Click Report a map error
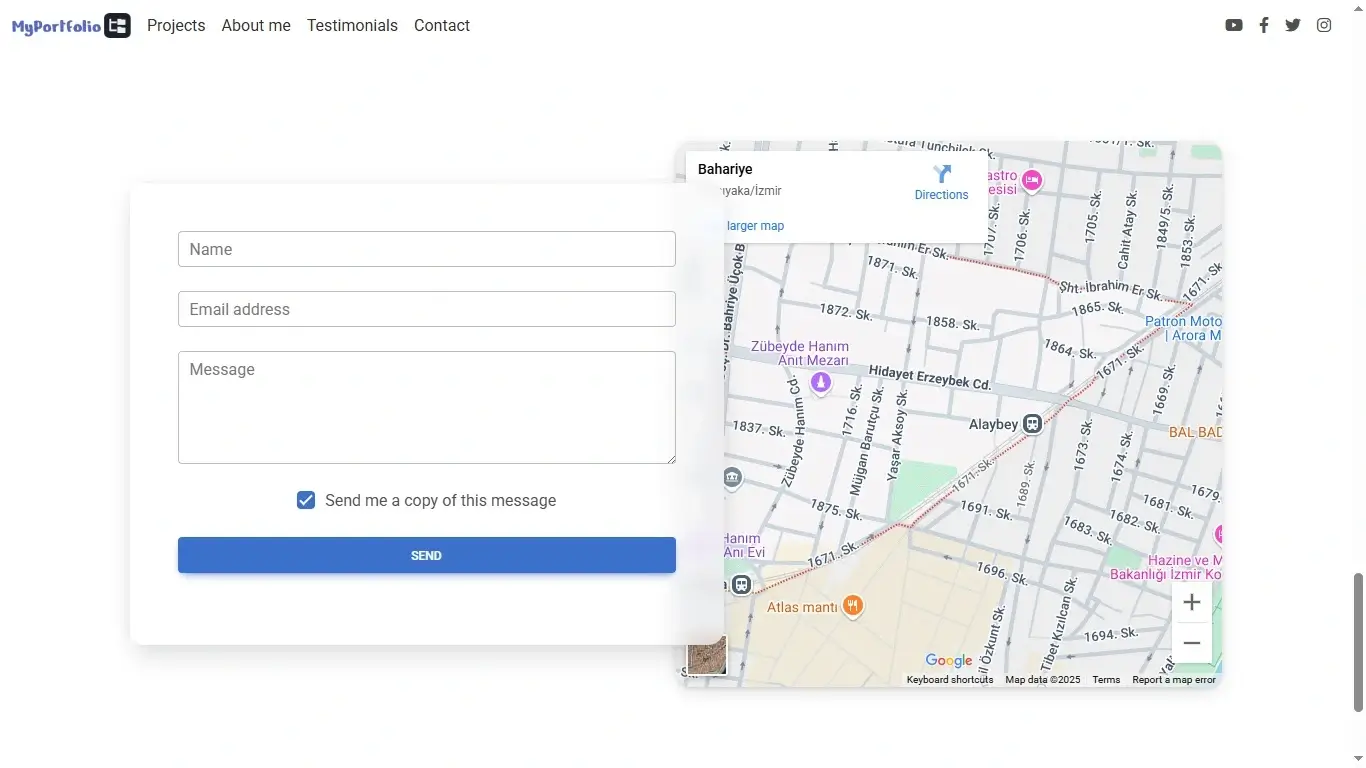Image resolution: width=1366 pixels, height=768 pixels. (x=1174, y=680)
